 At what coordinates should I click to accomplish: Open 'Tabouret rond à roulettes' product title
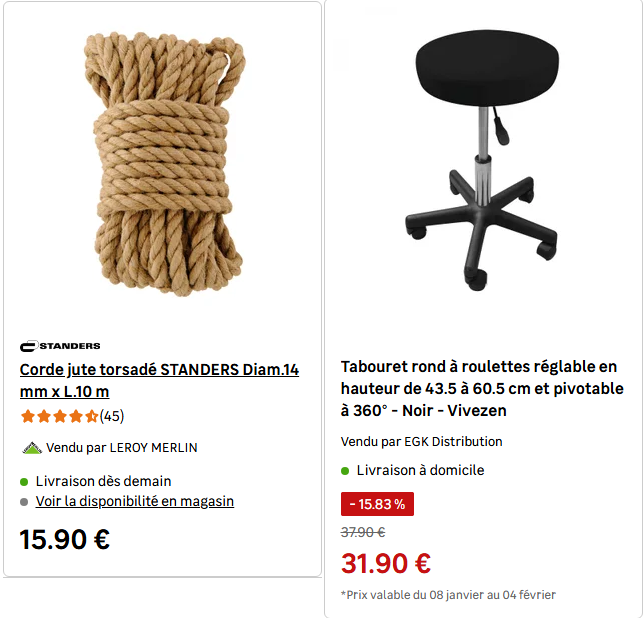tap(482, 389)
